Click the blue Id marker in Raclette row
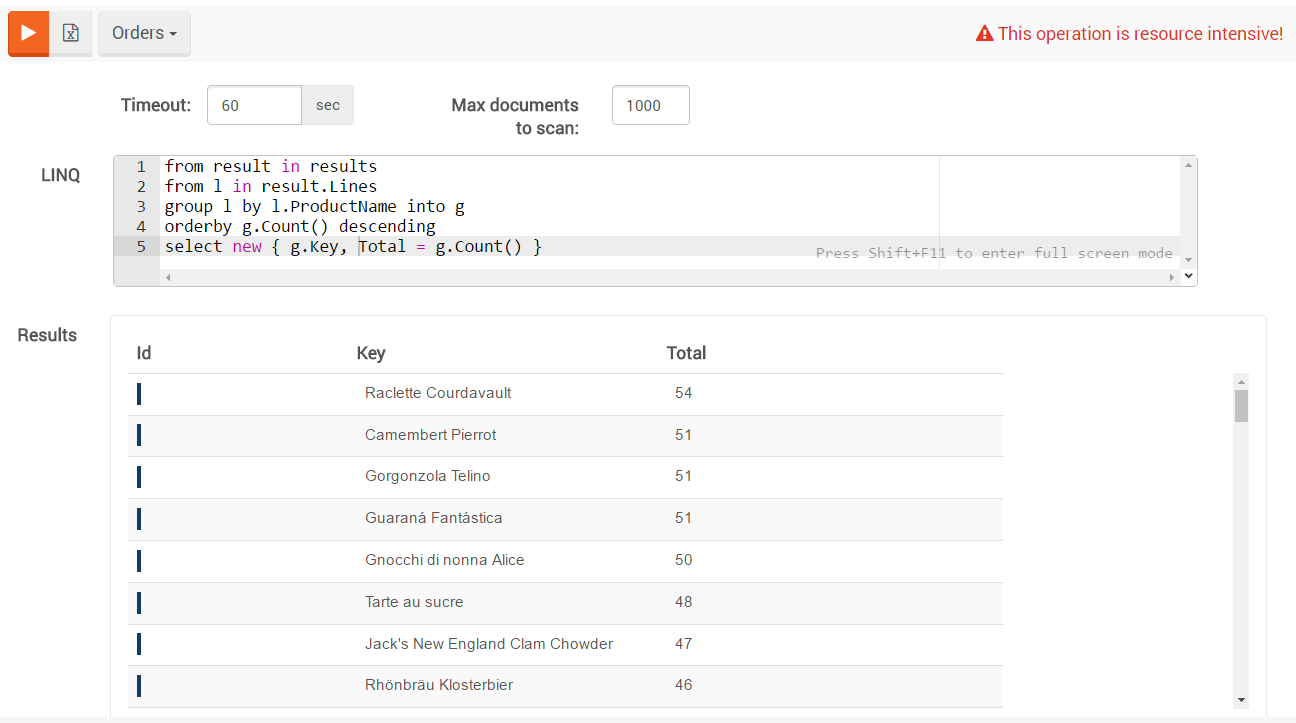This screenshot has width=1296, height=723. 138,394
